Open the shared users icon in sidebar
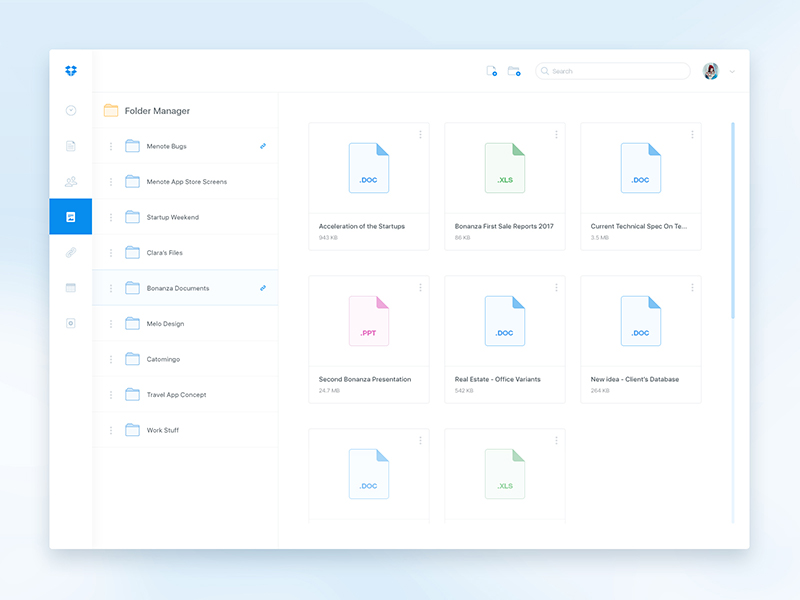Image resolution: width=800 pixels, height=600 pixels. [x=71, y=181]
